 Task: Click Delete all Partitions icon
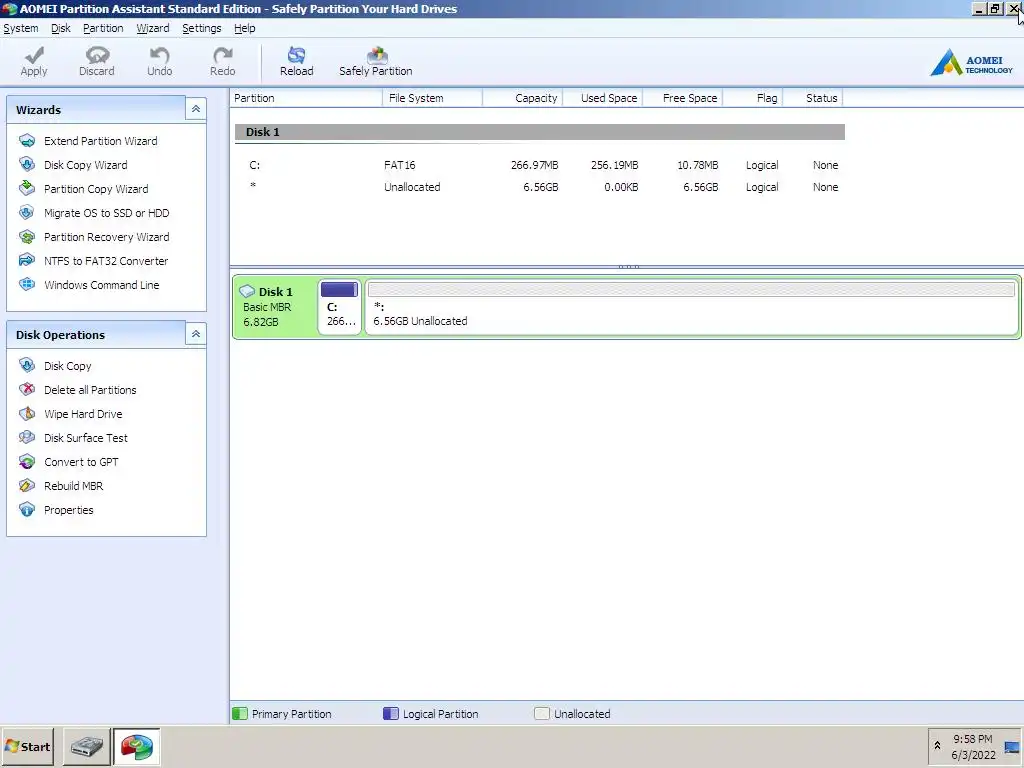point(27,389)
